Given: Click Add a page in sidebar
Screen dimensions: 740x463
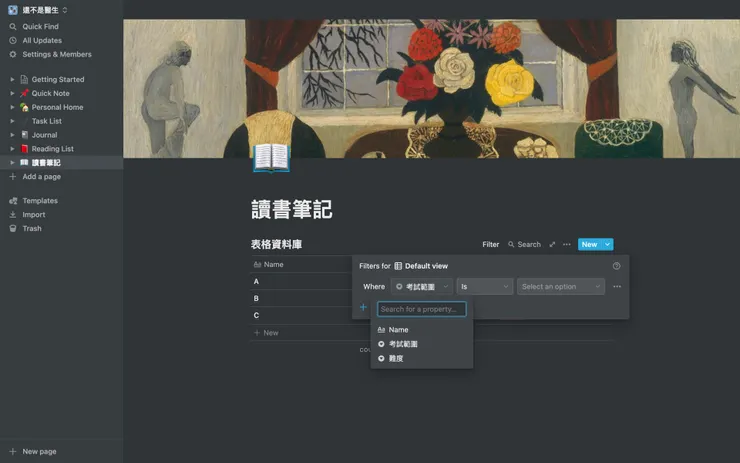Looking at the screenshot, I should tap(42, 177).
